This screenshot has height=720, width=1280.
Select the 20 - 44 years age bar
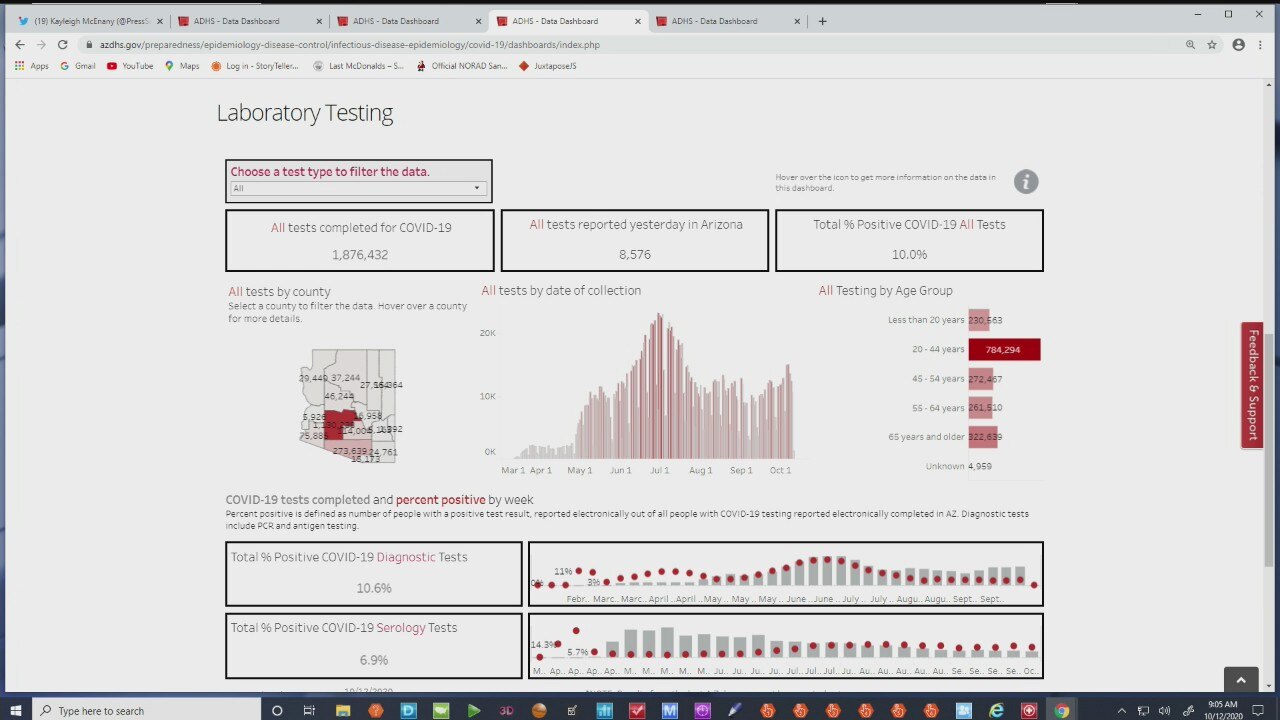point(1004,349)
